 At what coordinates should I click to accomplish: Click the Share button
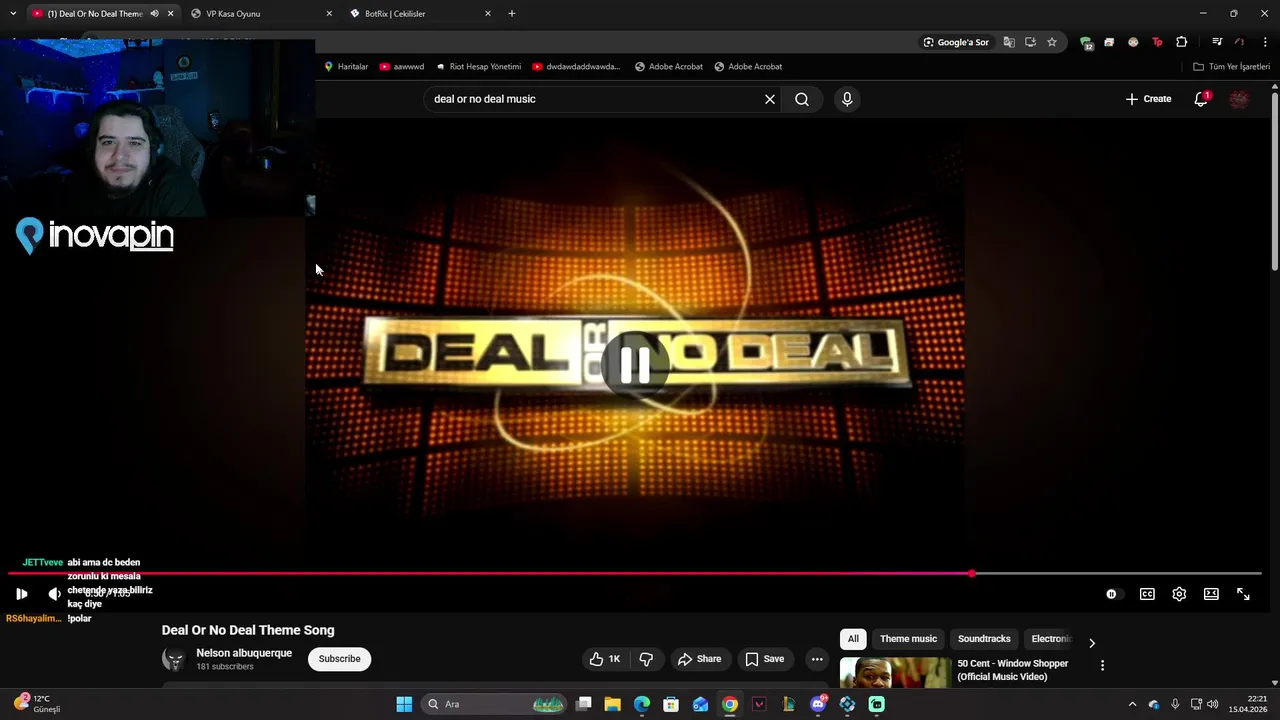pos(699,659)
